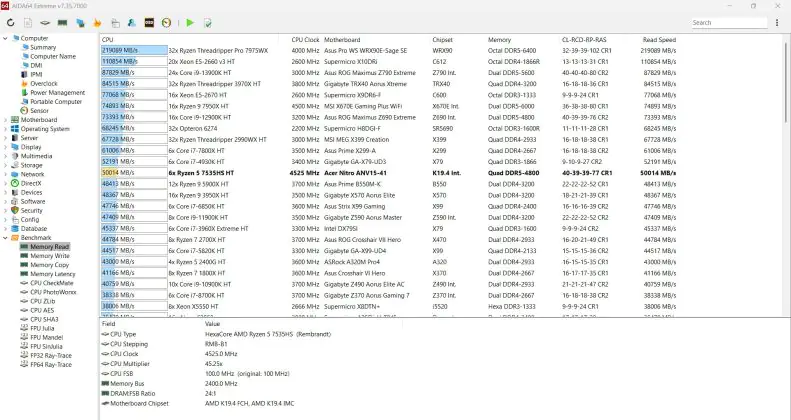Start benchmark with green play icon
This screenshot has height=420, width=791.
point(190,23)
